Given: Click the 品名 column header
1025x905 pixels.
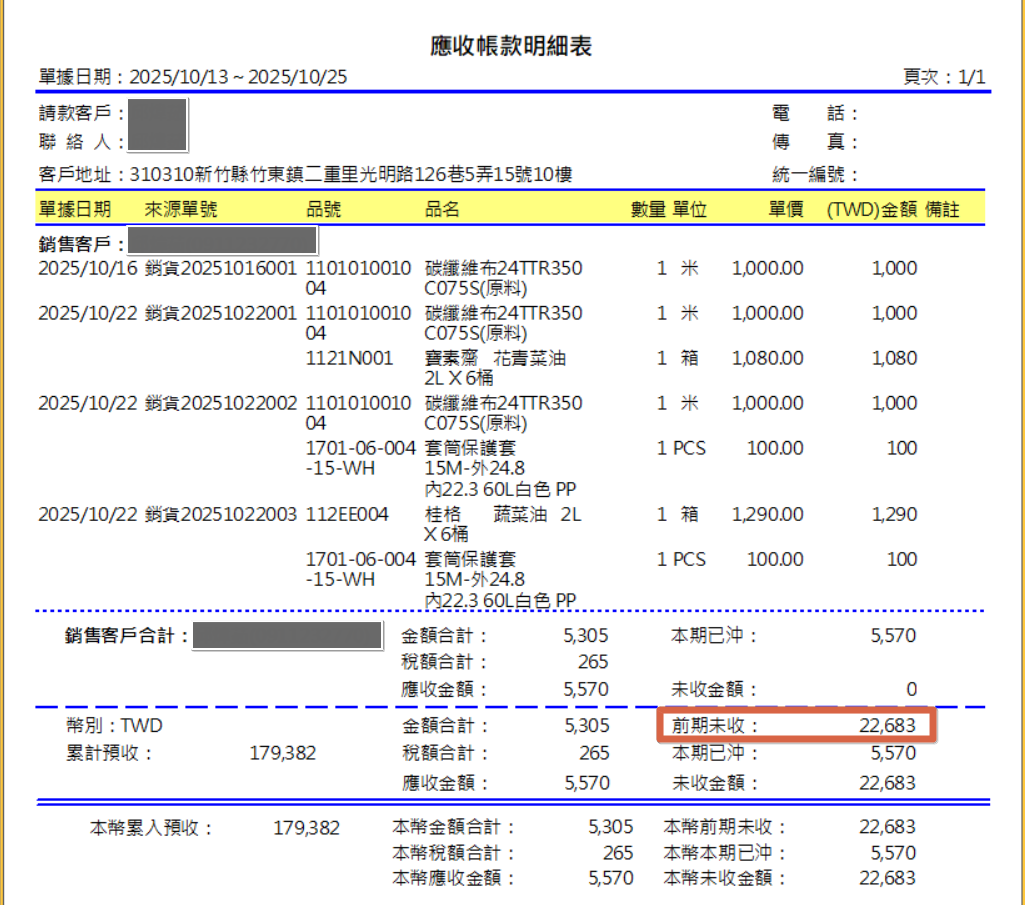Looking at the screenshot, I should point(442,209).
